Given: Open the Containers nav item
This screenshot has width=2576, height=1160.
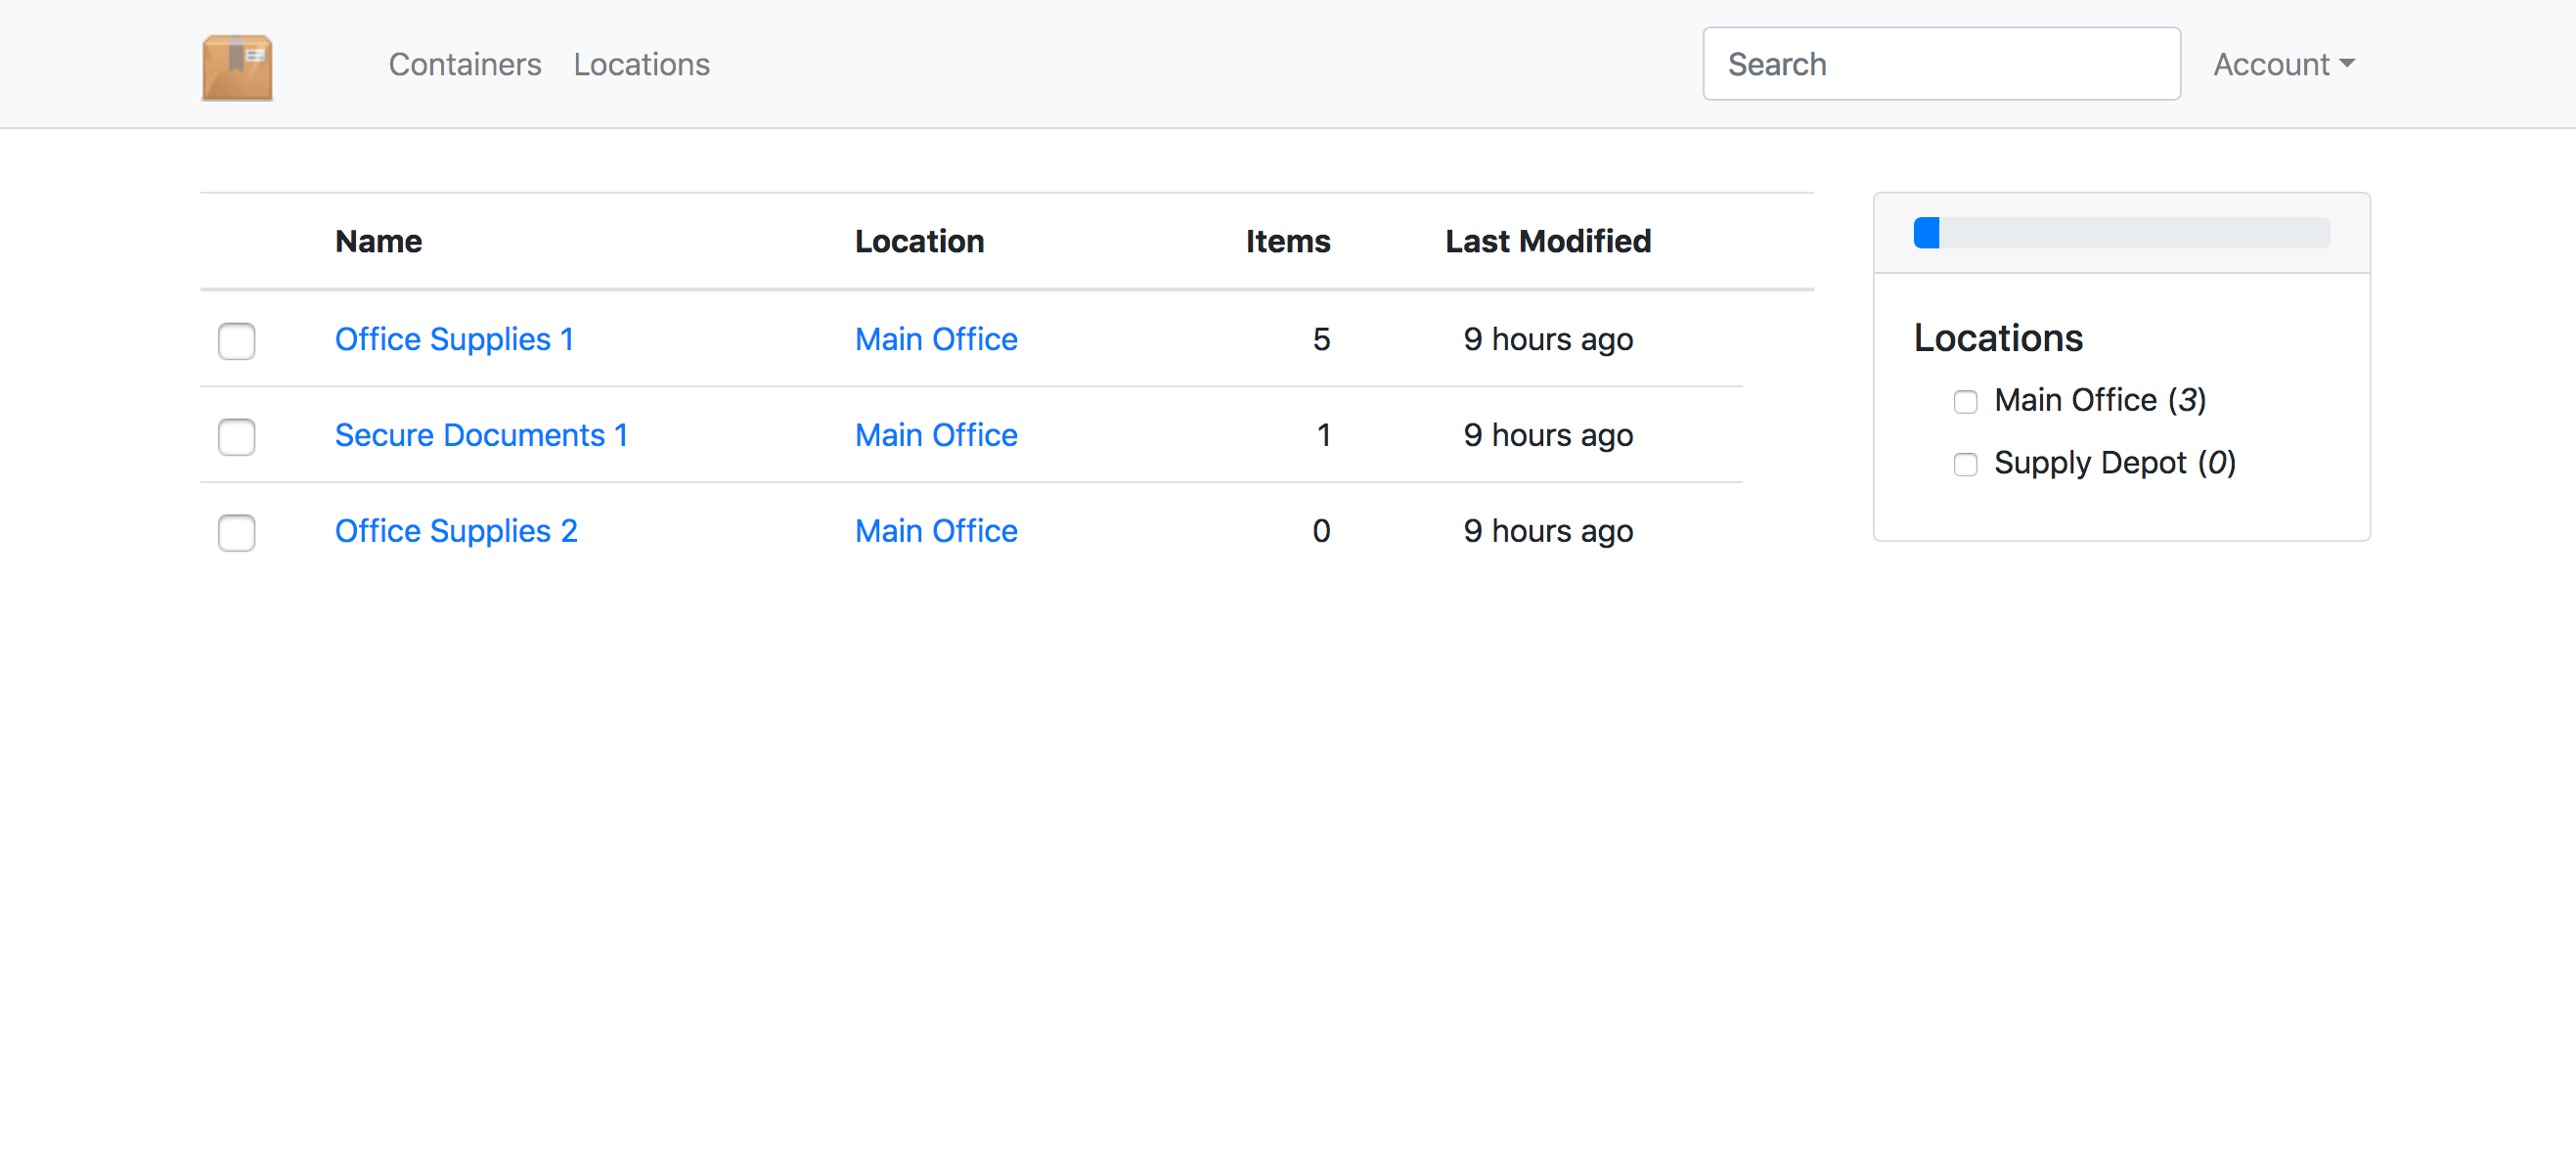Looking at the screenshot, I should tap(464, 64).
